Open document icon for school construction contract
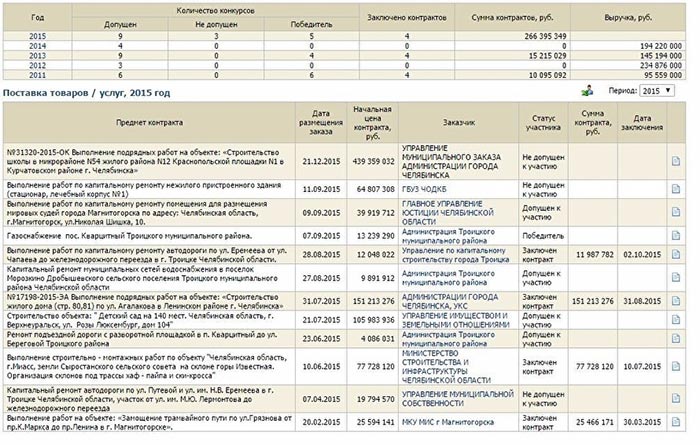 pyautogui.click(x=676, y=161)
